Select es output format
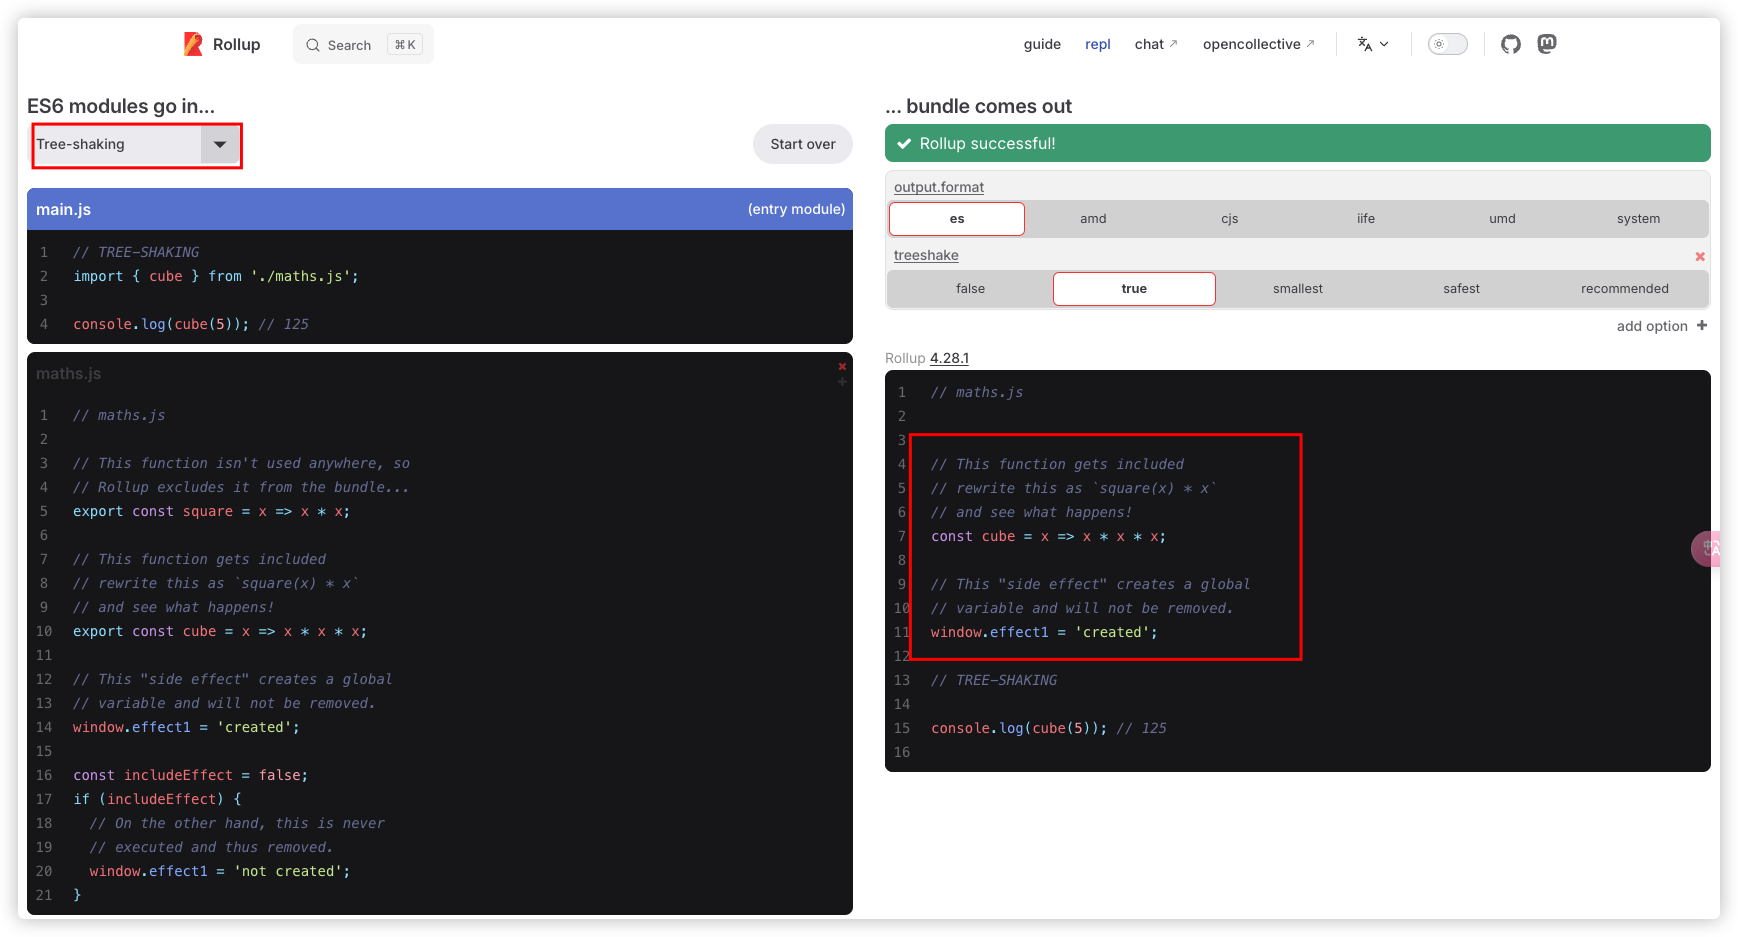This screenshot has width=1738, height=937. coord(957,219)
